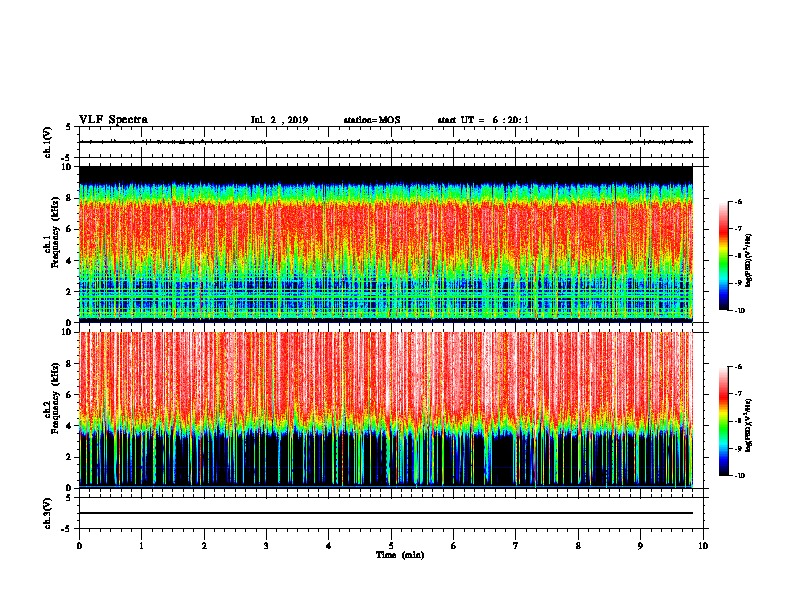Viewport: 792px width, 612px height.
Task: Click the time axis tick label 4
Action: (329, 546)
